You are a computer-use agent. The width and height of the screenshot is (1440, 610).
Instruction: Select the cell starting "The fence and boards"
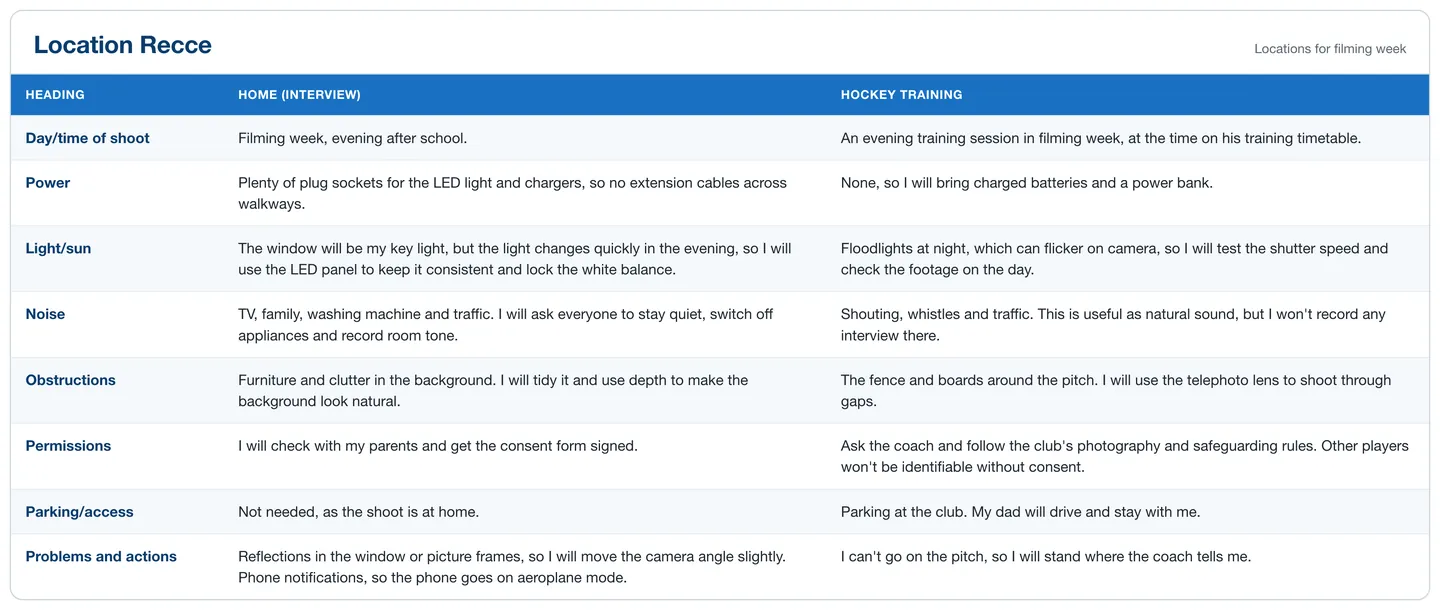[x=1128, y=391]
